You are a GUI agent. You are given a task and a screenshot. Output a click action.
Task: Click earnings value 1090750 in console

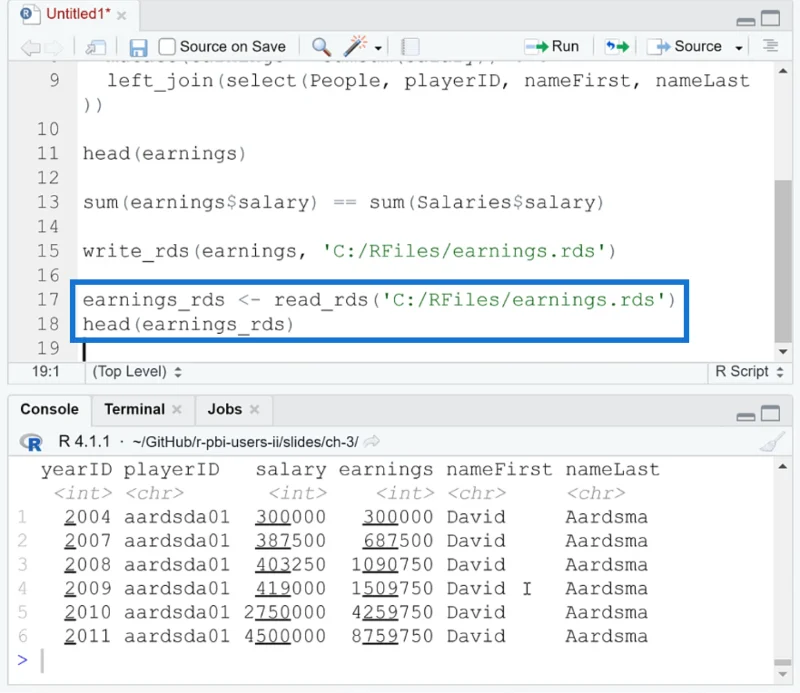pyautogui.click(x=392, y=565)
